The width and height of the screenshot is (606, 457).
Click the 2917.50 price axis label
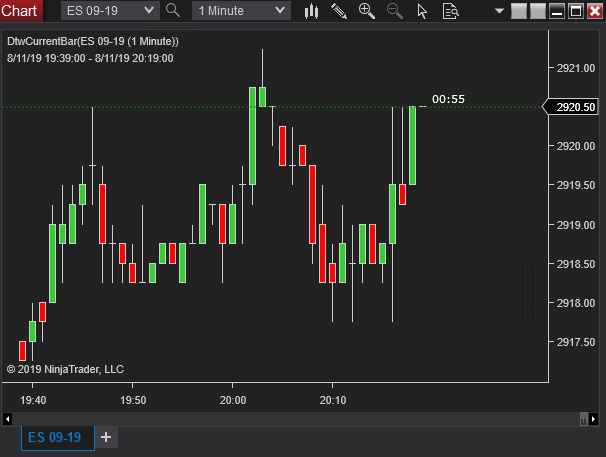pyautogui.click(x=575, y=342)
